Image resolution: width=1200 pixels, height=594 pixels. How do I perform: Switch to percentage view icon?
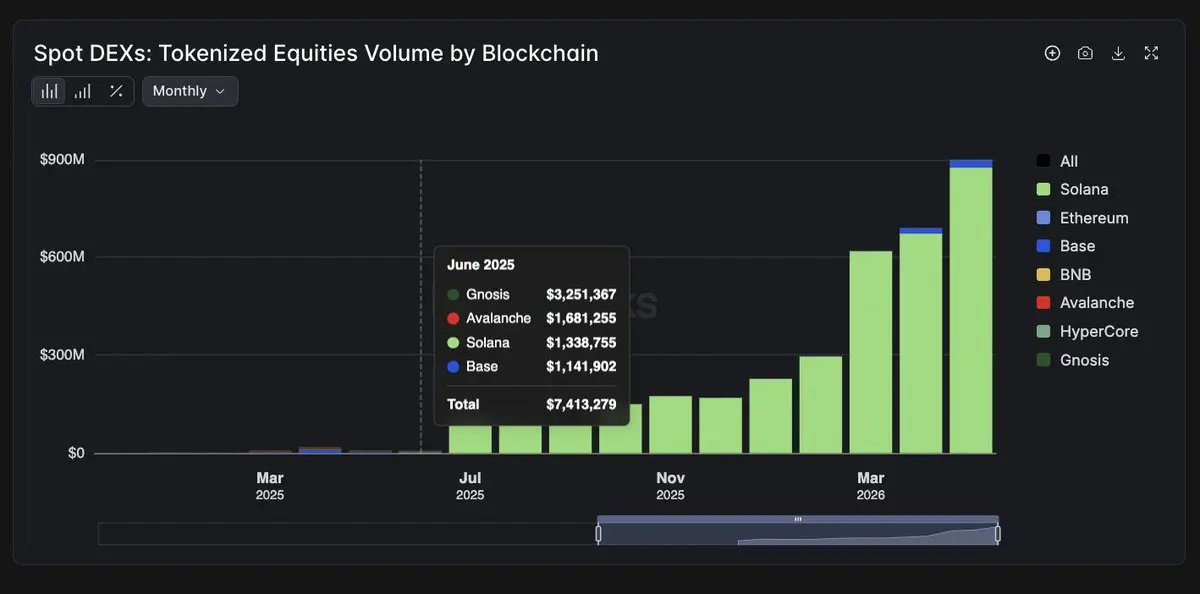point(116,91)
